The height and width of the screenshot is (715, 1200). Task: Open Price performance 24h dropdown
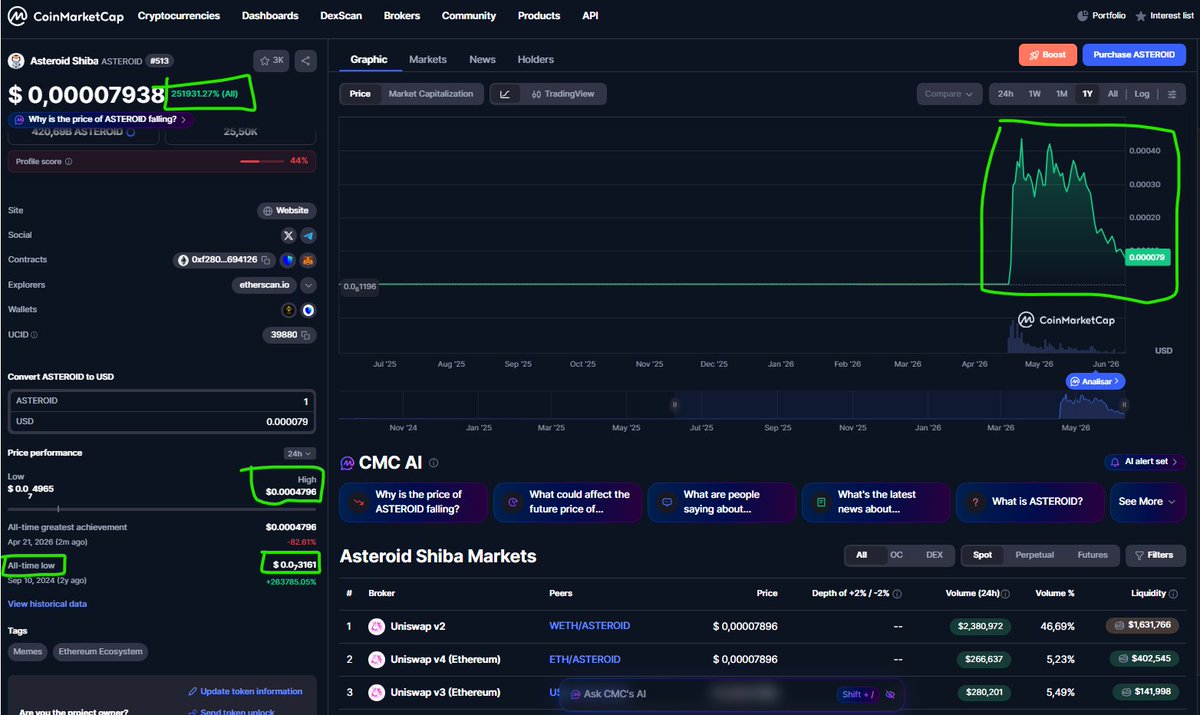click(300, 453)
